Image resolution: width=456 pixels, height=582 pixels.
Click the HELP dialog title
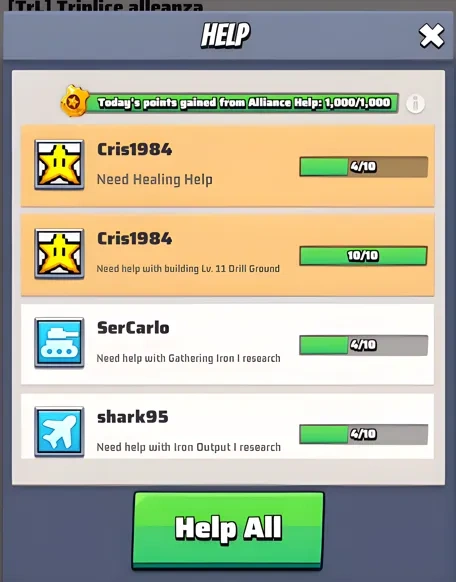pos(225,35)
